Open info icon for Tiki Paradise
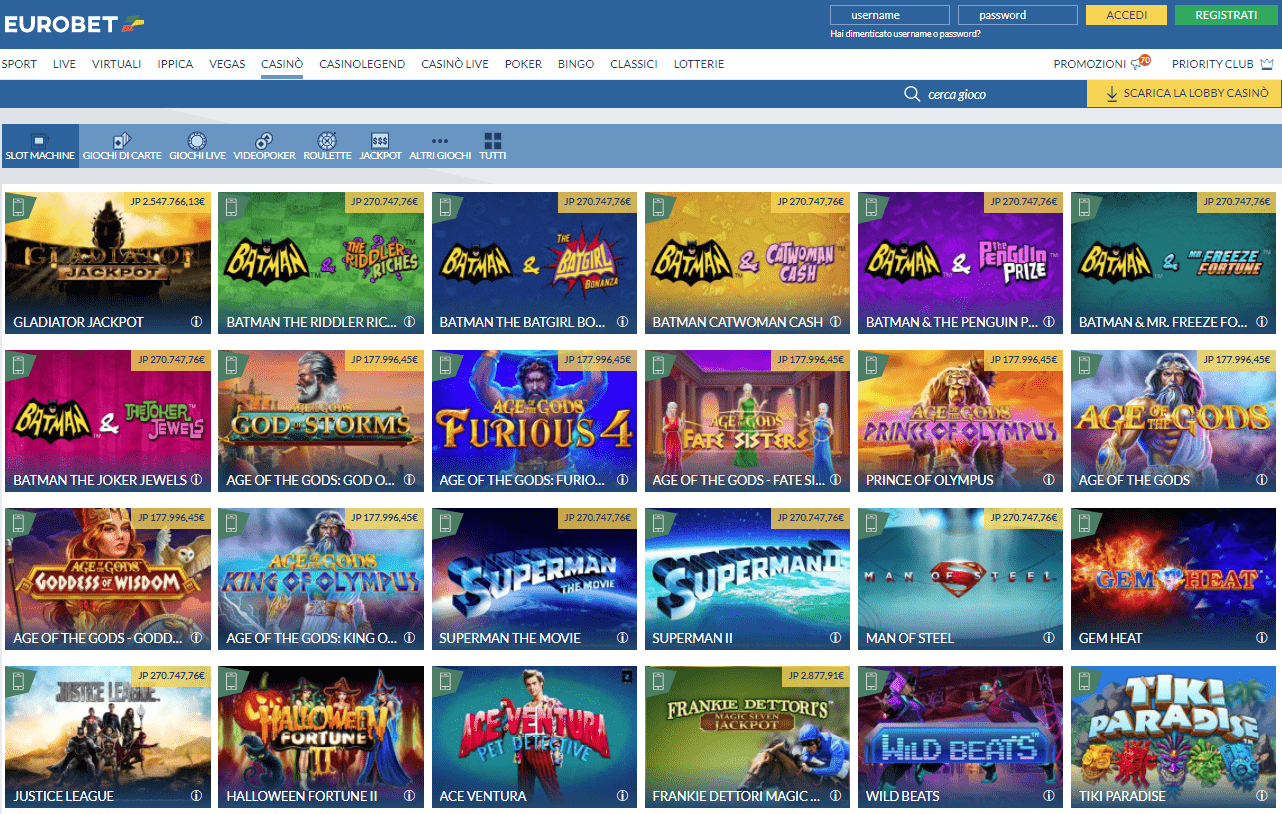 (1262, 796)
